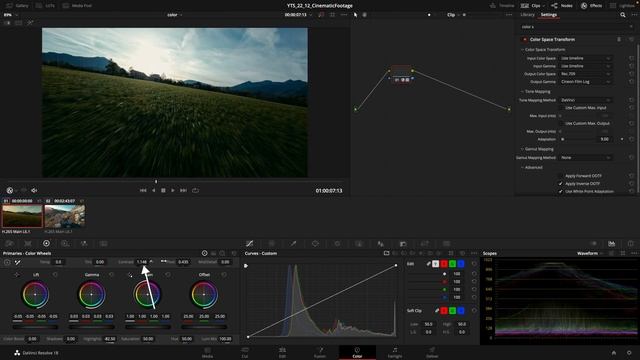
Task: Open the Tracker palette icon
Action: (337, 244)
